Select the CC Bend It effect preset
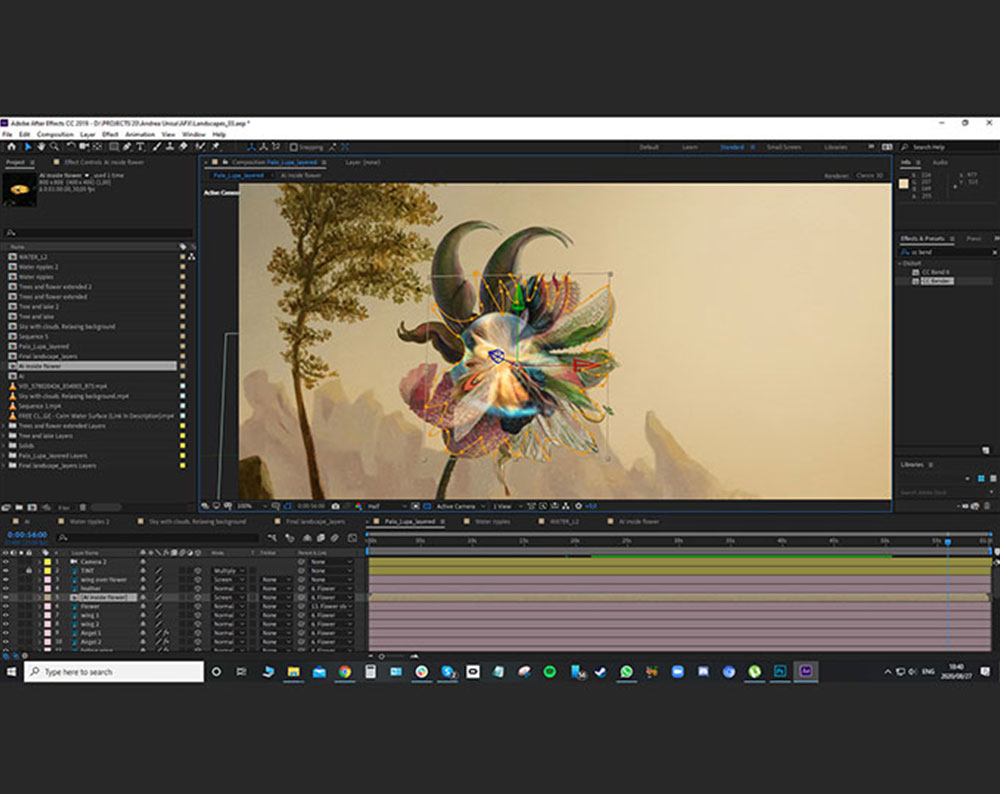 (x=935, y=272)
